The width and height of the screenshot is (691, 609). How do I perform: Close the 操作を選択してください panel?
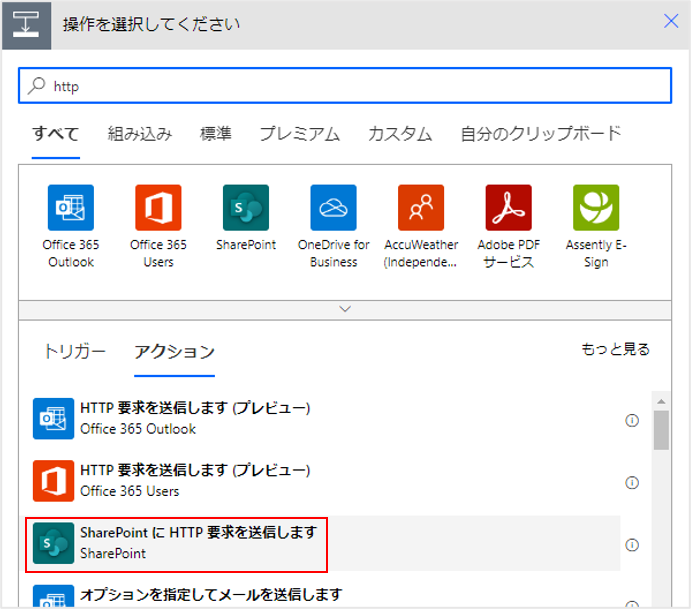click(x=671, y=21)
